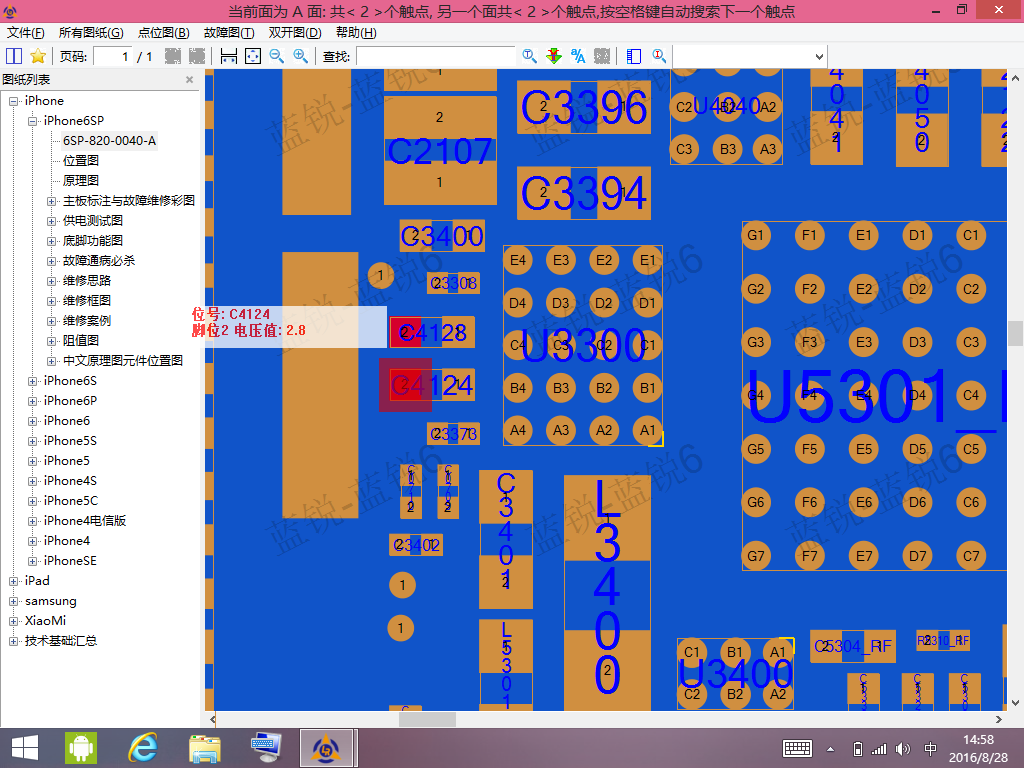The width and height of the screenshot is (1024, 768).
Task: Click the green down-arrow toolbar icon
Action: point(554,57)
